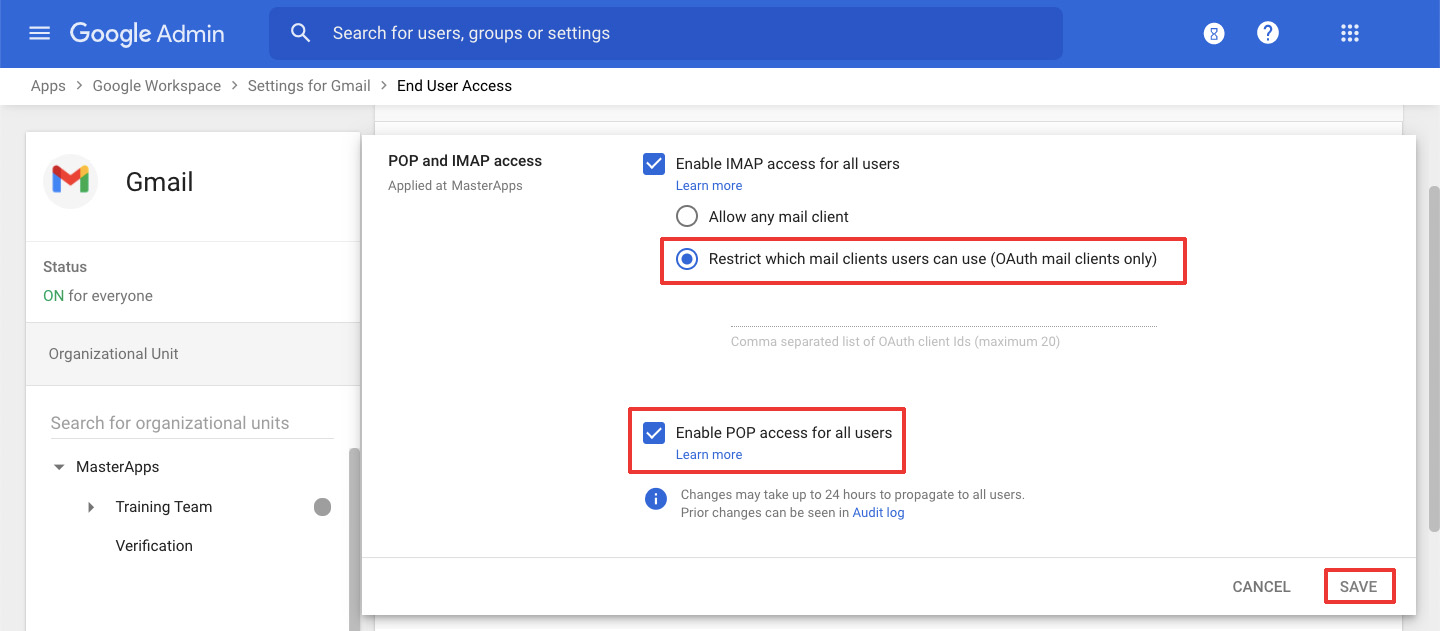Click the SAVE button
This screenshot has width=1440, height=631.
[x=1359, y=586]
